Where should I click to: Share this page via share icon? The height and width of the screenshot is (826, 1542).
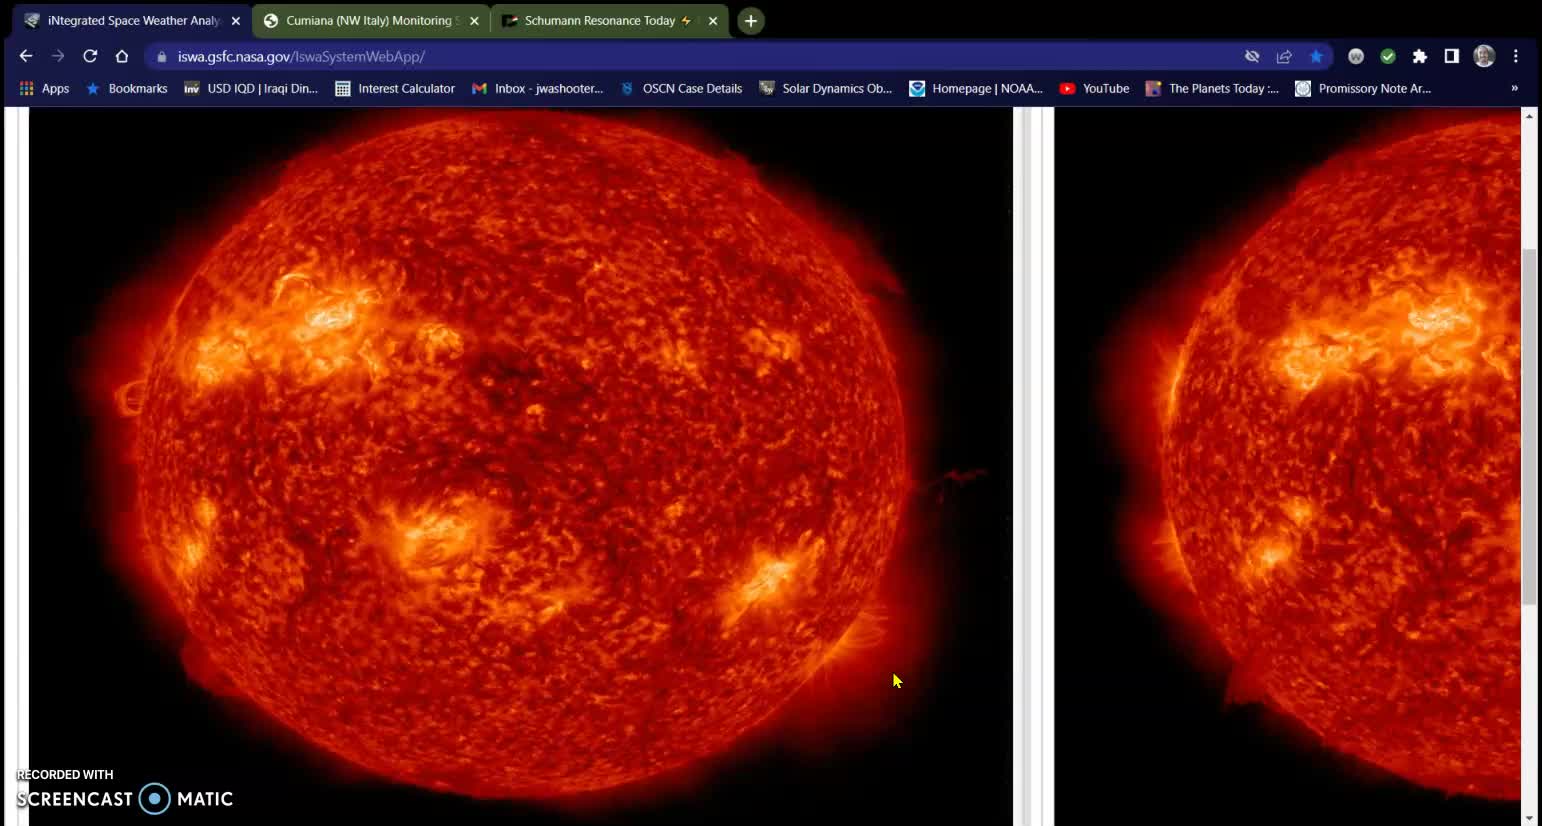[x=1284, y=56]
